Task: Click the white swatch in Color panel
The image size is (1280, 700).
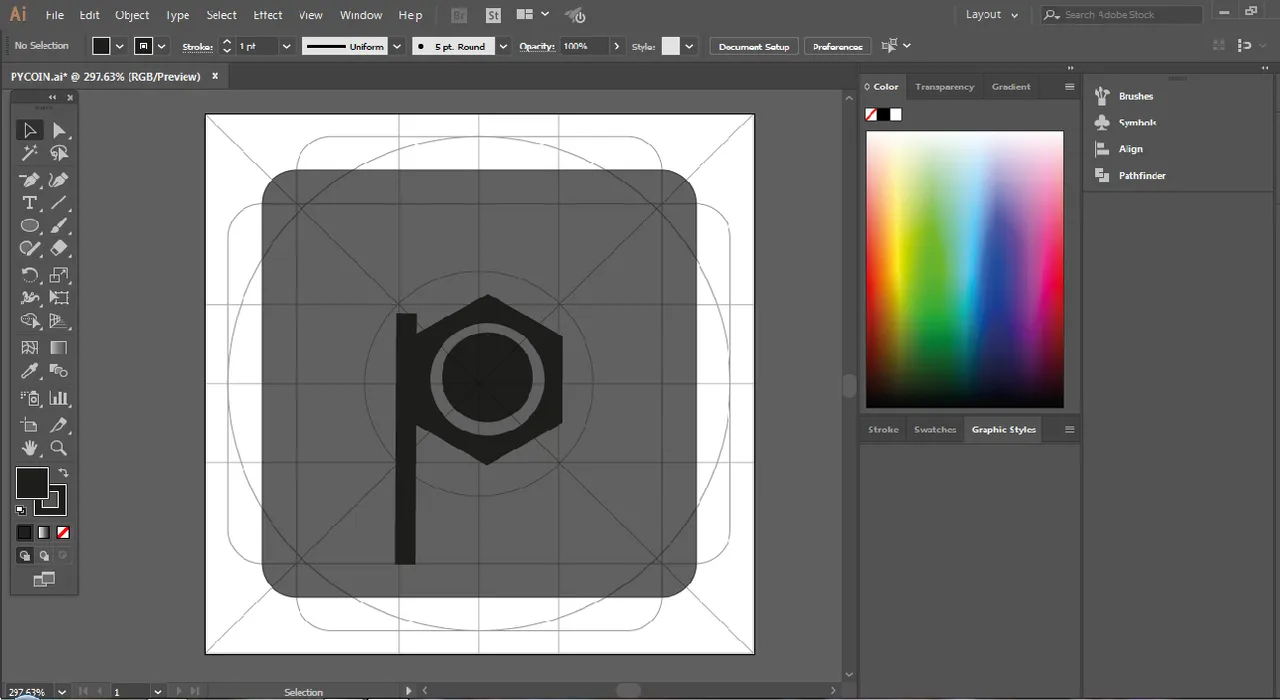Action: tap(896, 114)
